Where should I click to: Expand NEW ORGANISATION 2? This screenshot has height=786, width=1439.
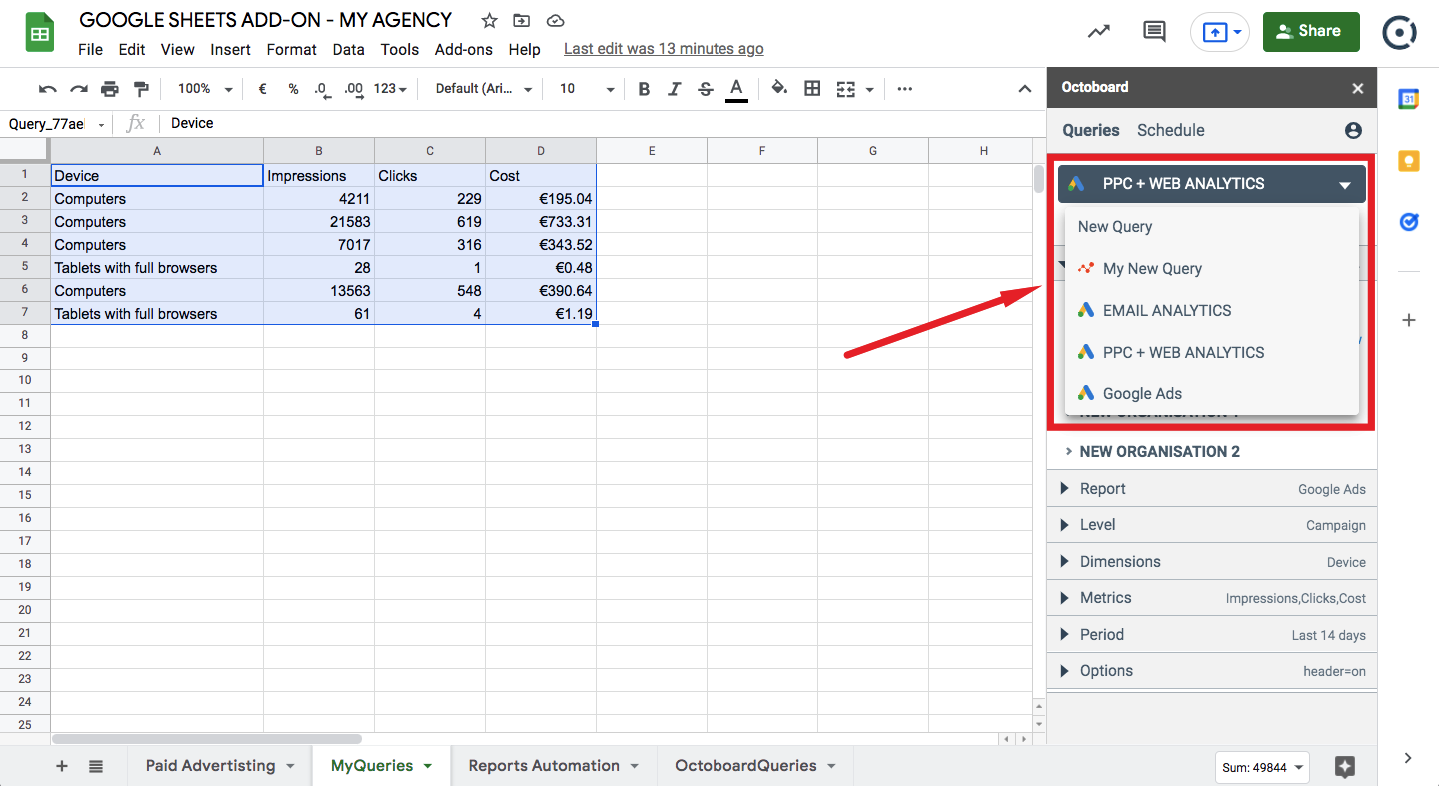[x=1212, y=452]
